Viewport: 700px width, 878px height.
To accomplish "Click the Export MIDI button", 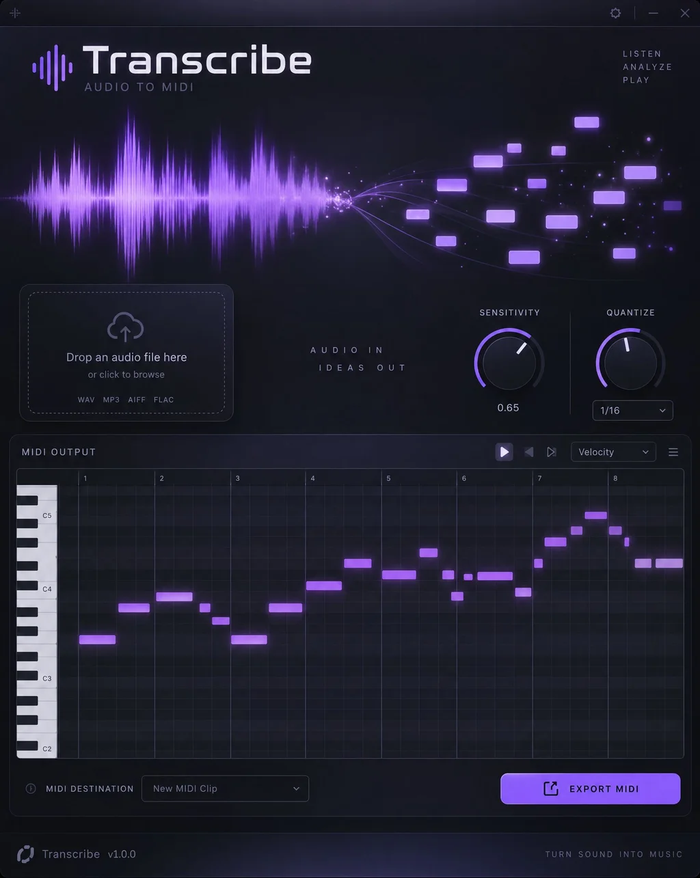I will 590,788.
